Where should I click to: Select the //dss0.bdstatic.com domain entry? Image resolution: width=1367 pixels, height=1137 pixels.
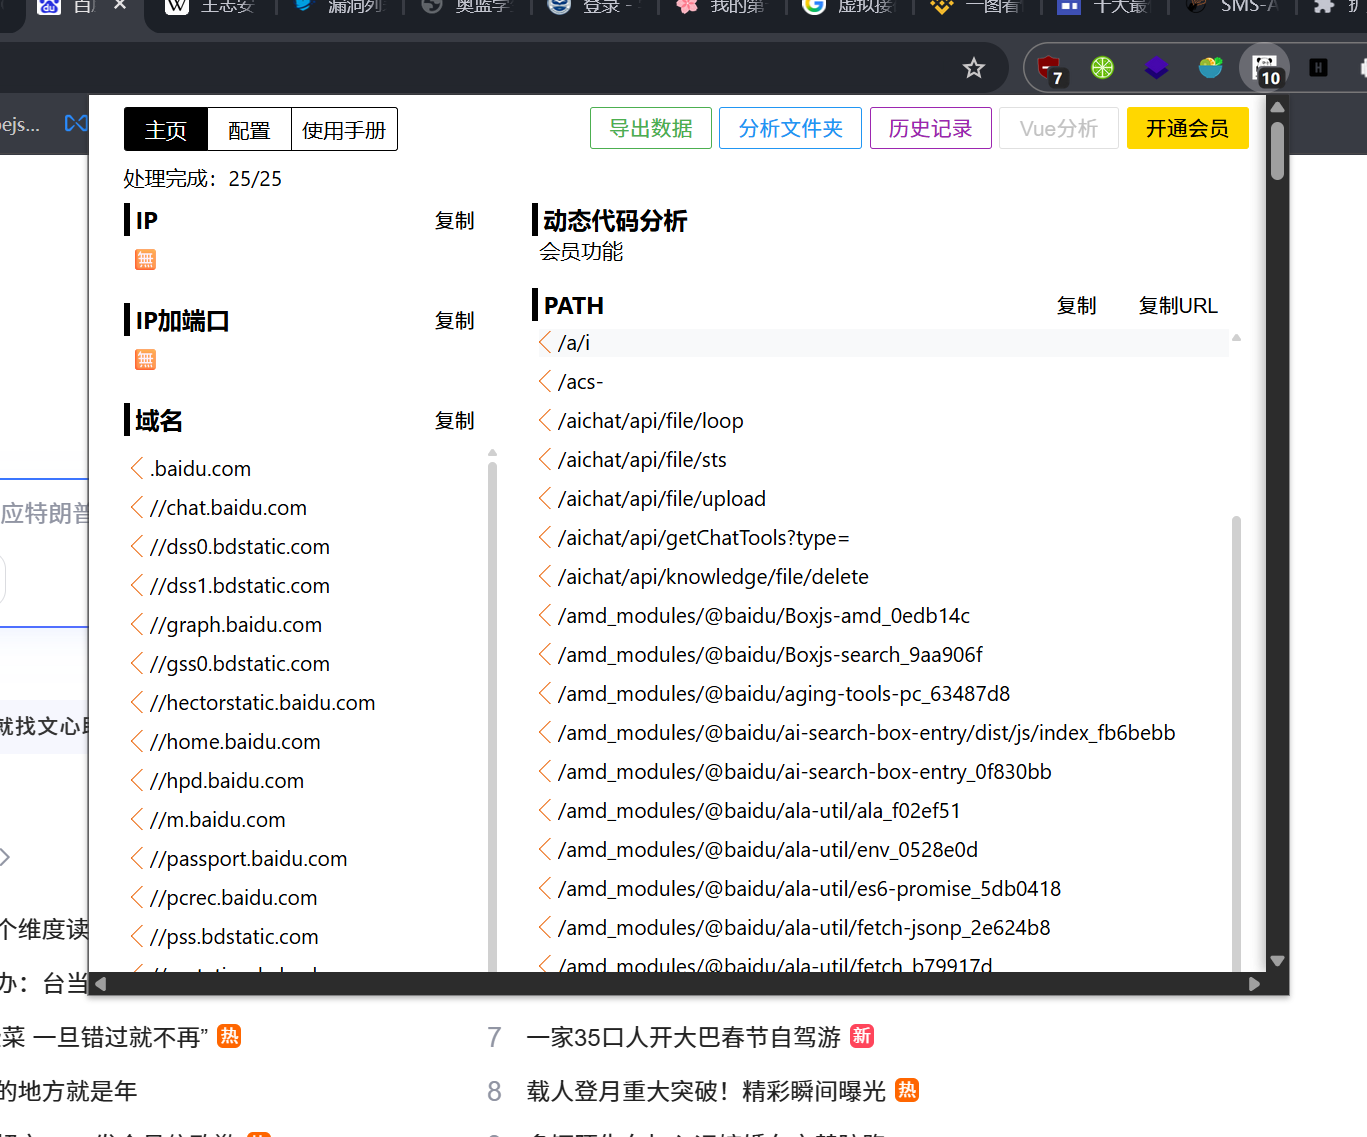point(240,547)
